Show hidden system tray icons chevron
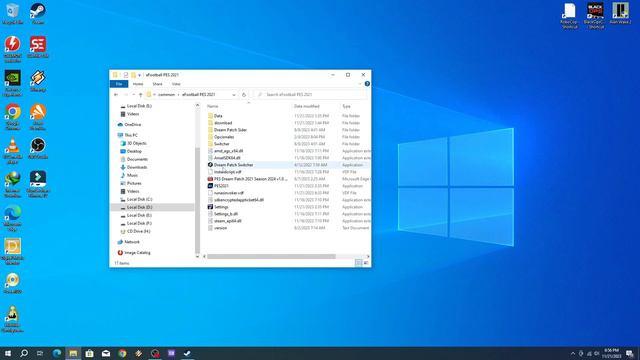The image size is (640, 360). click(573, 353)
